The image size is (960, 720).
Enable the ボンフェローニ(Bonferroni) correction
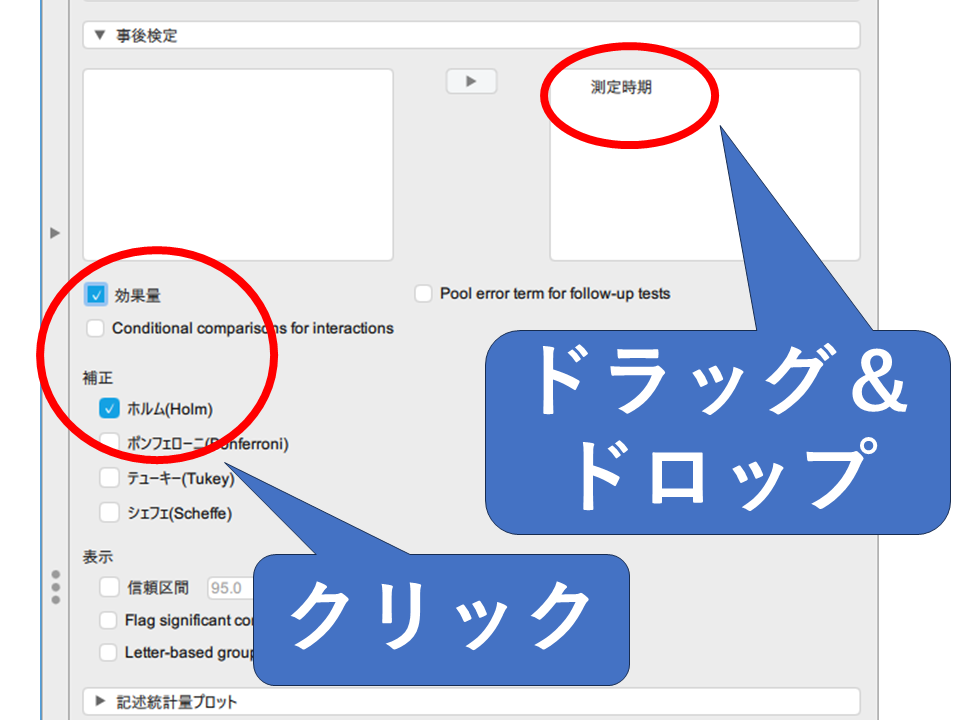coord(109,443)
